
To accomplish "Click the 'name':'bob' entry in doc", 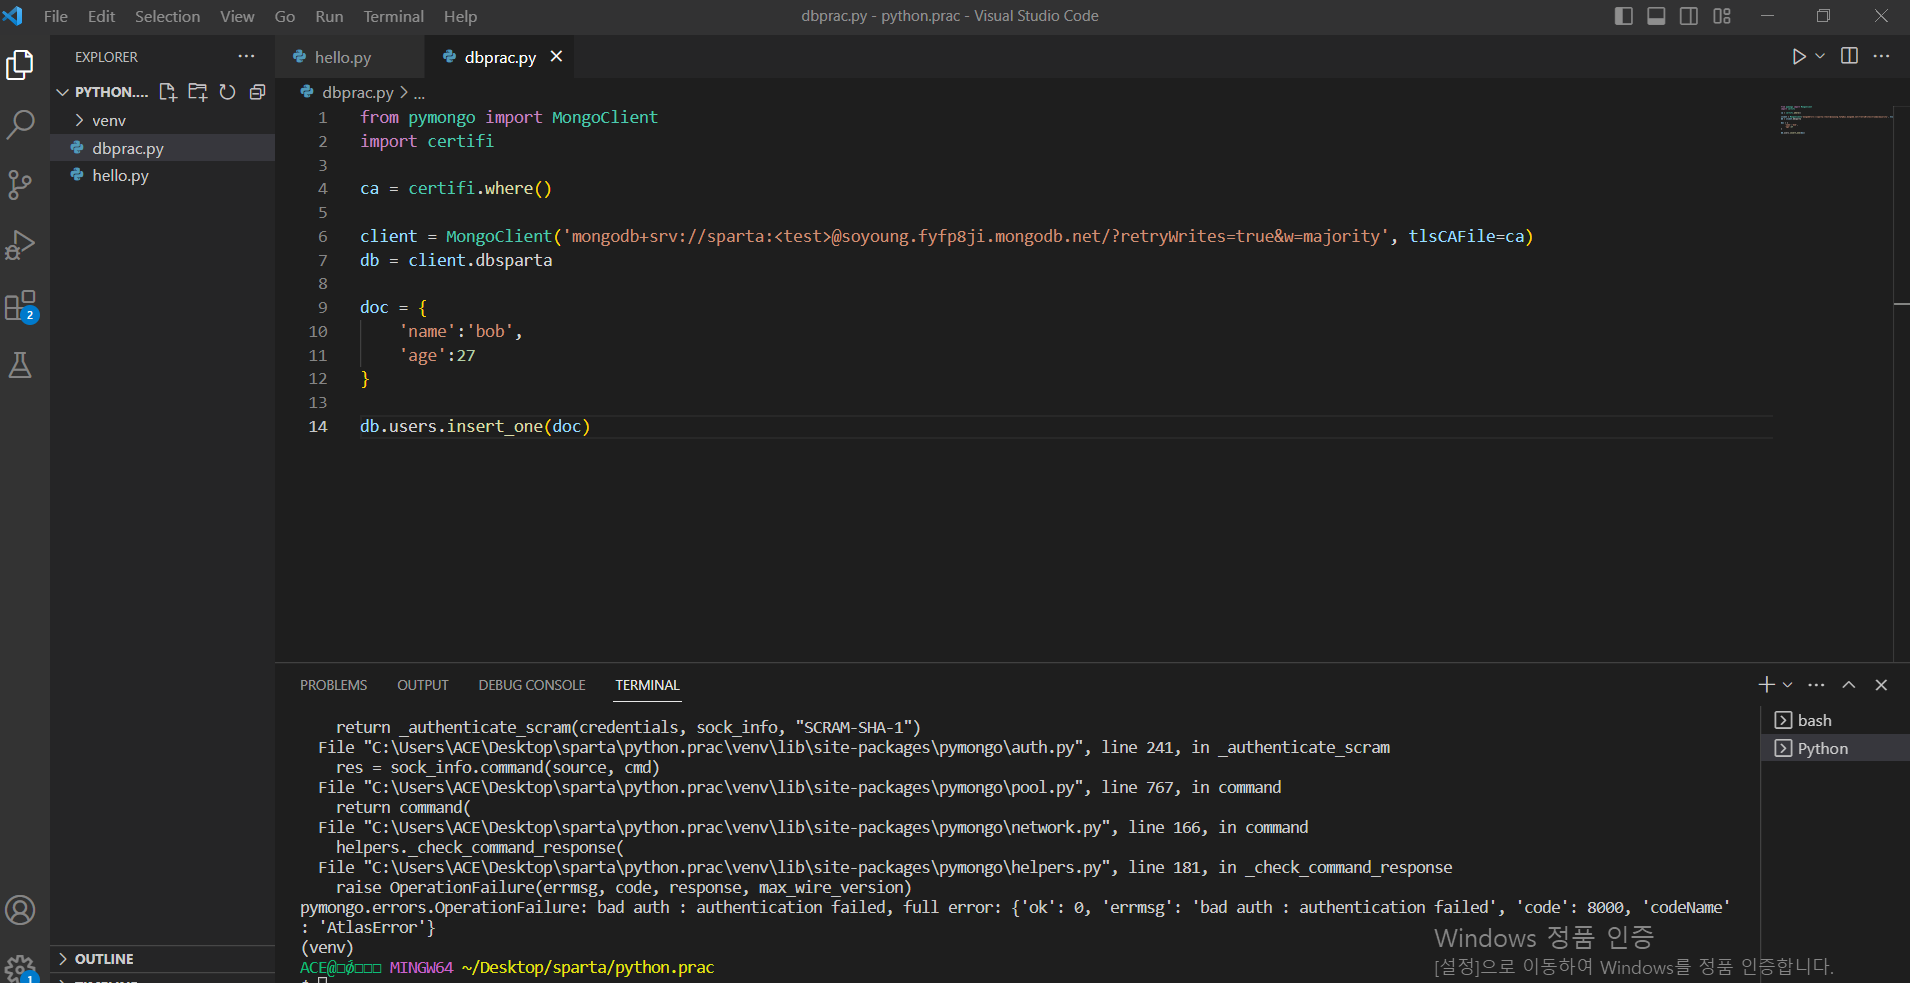I will [460, 332].
